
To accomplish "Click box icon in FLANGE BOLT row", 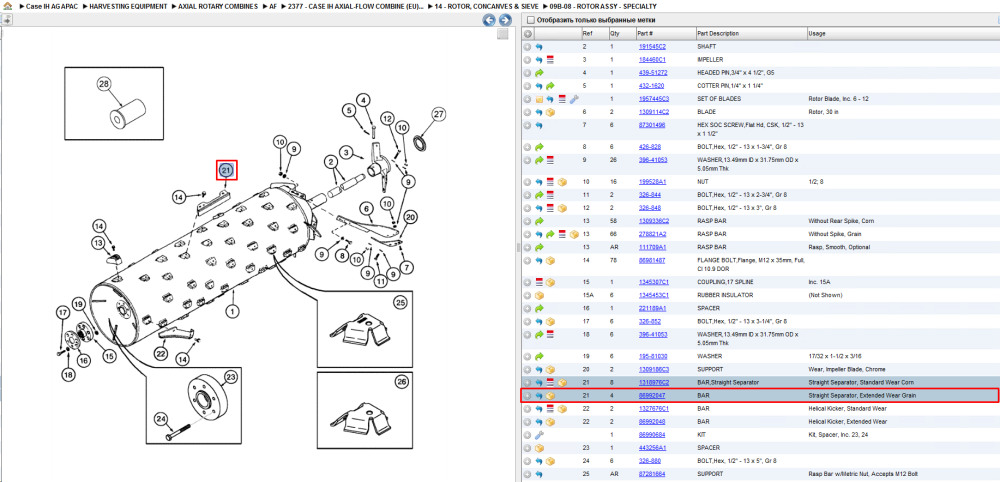I will coord(550,260).
